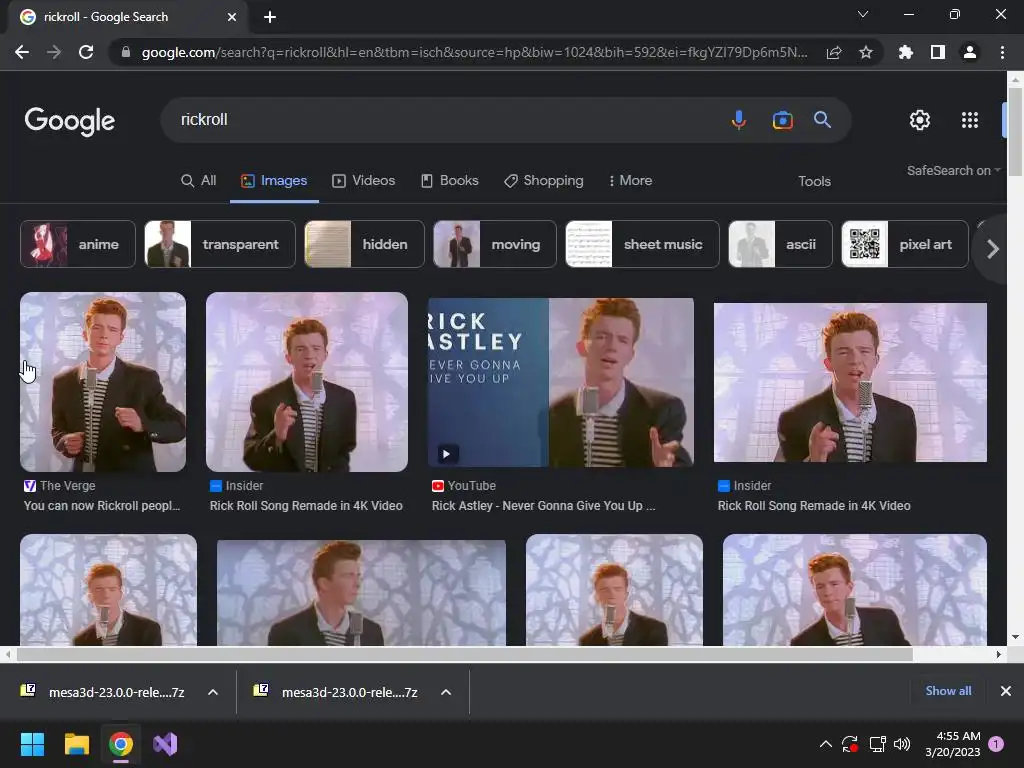
Task: Toggle Chrome side panel icon
Action: [938, 52]
